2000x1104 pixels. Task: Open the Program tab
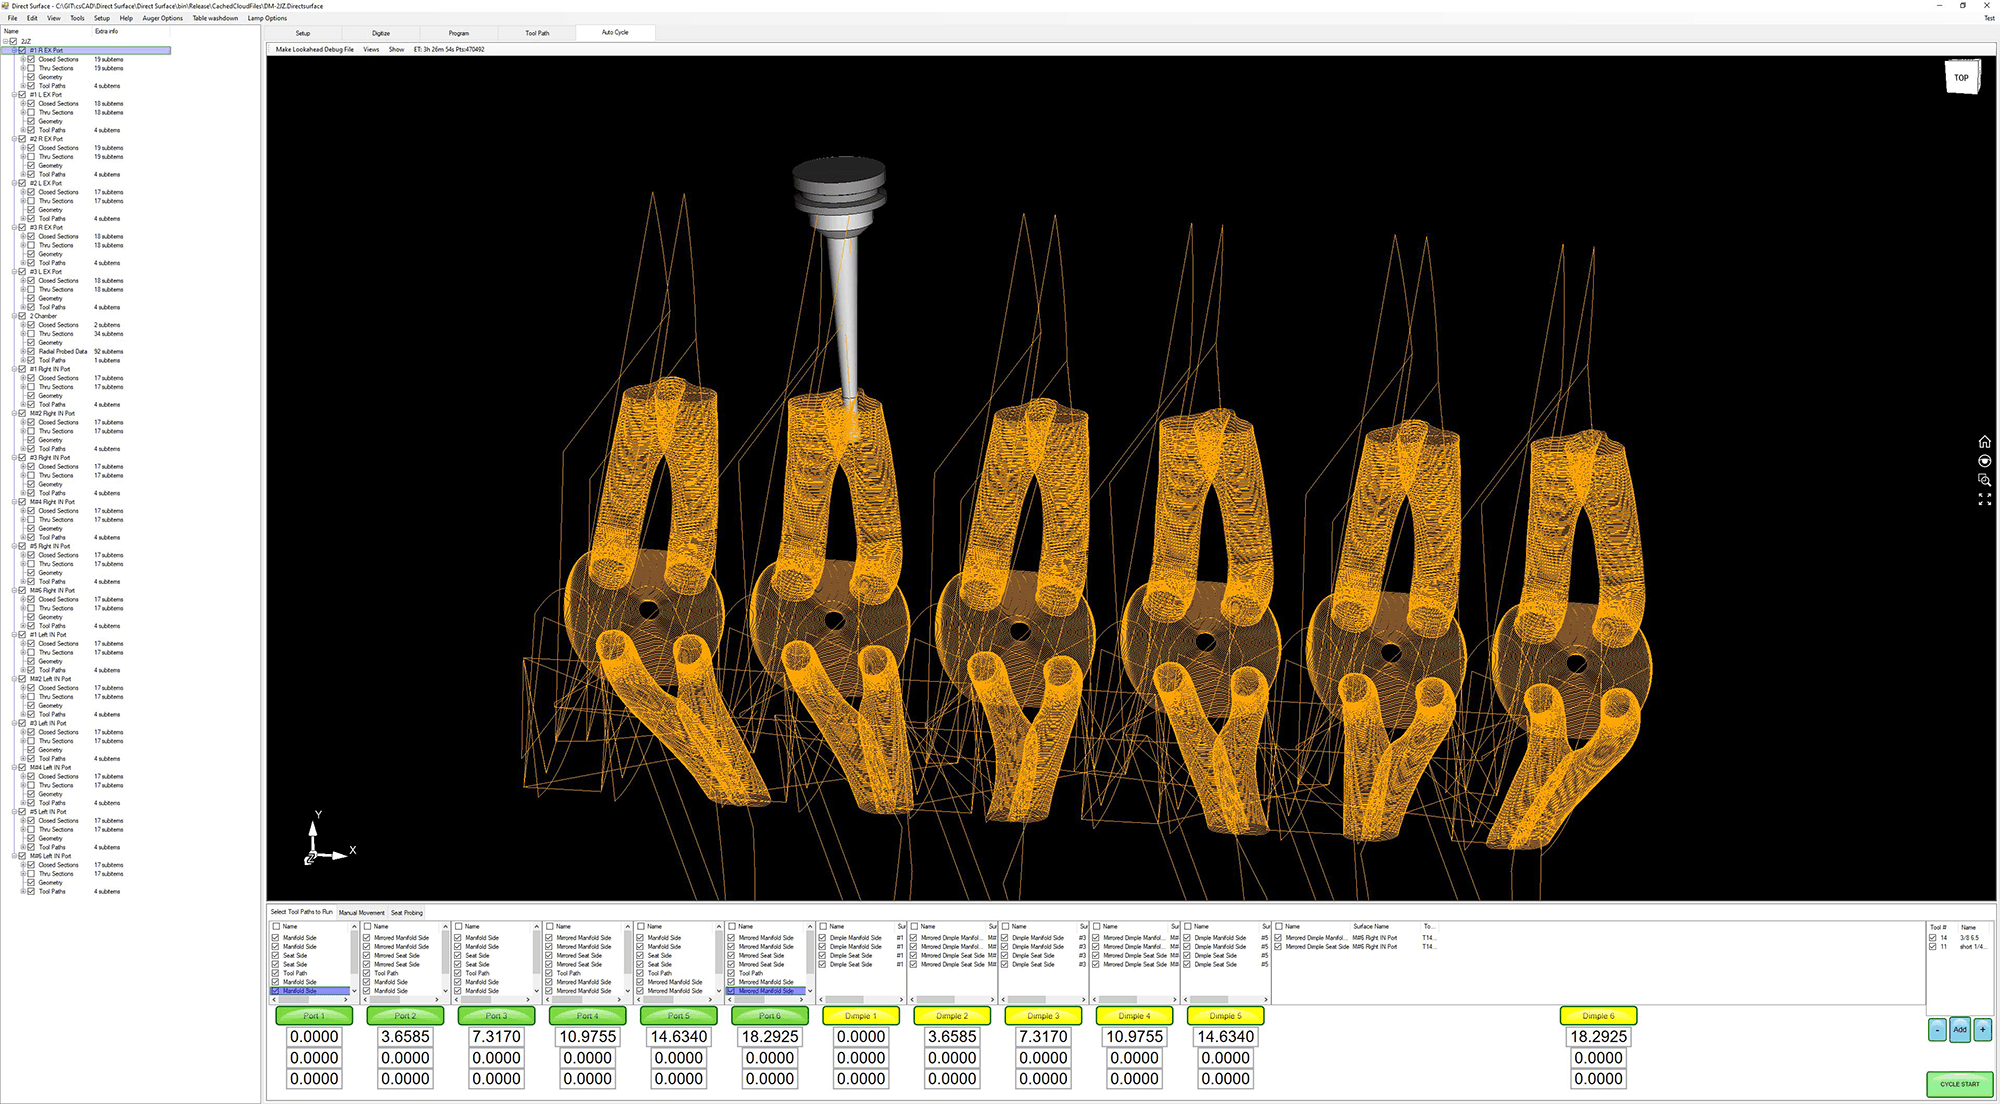click(x=459, y=33)
